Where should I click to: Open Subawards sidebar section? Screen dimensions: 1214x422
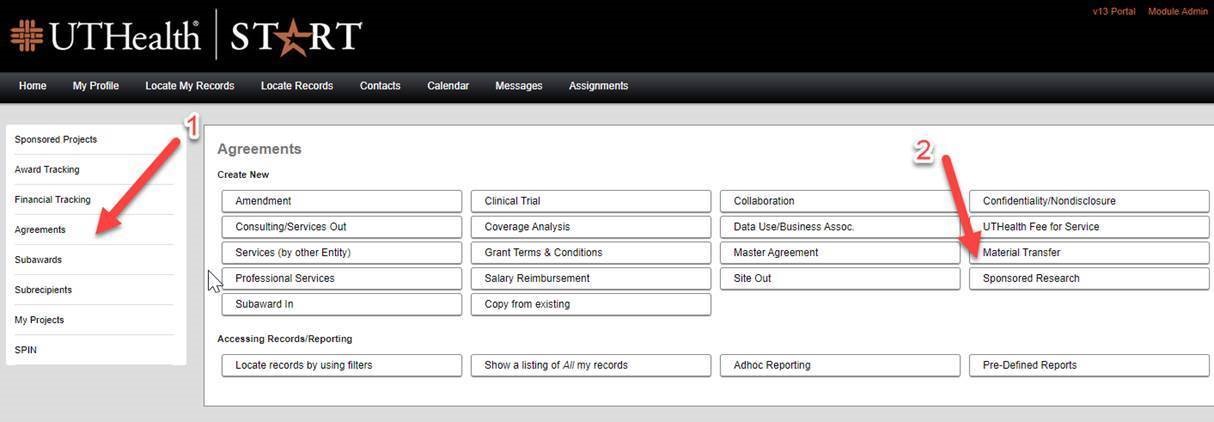pos(38,260)
